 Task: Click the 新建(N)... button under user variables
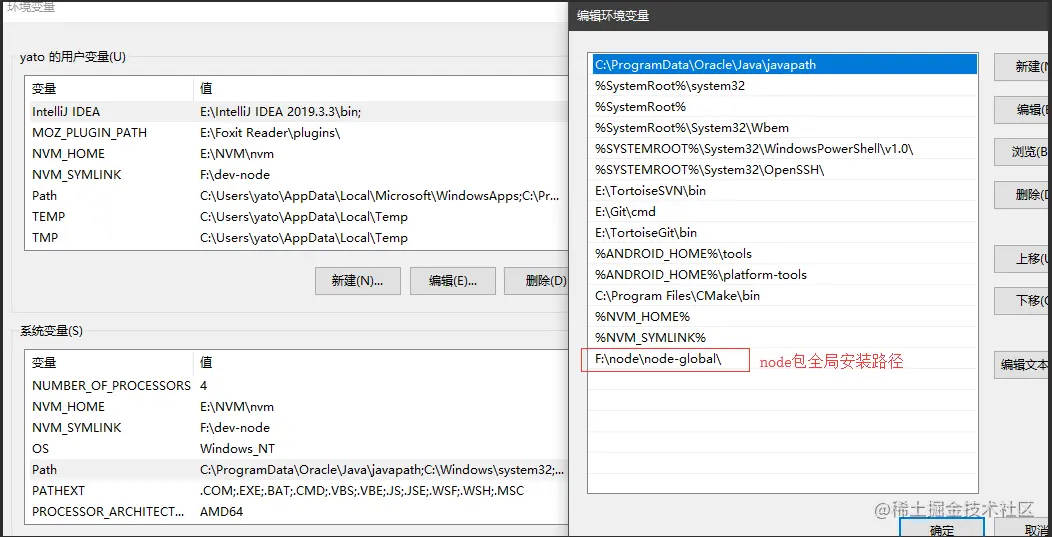pyautogui.click(x=357, y=281)
